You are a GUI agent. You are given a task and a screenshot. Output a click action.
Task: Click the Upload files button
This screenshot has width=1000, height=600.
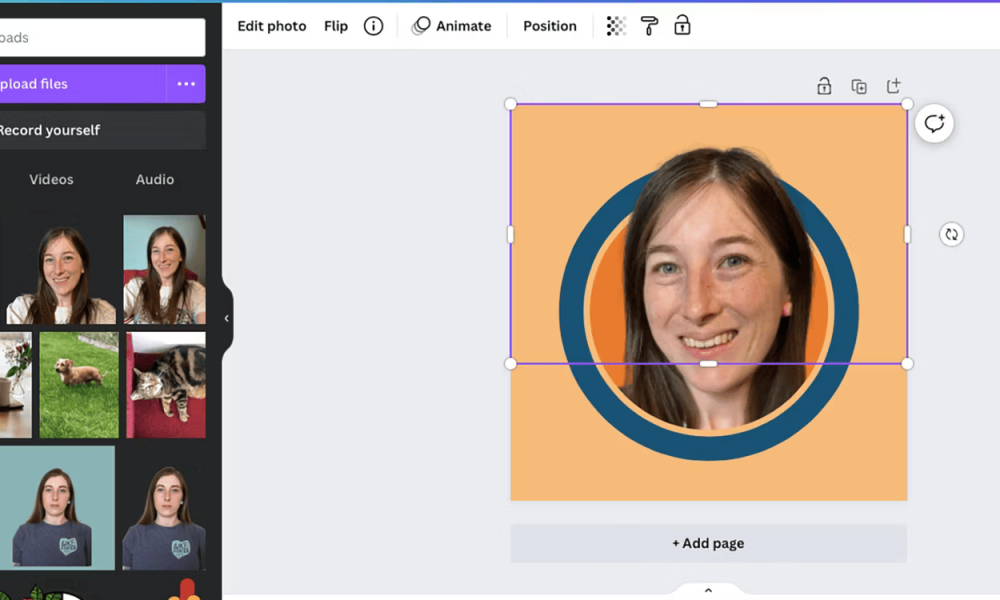[x=83, y=84]
